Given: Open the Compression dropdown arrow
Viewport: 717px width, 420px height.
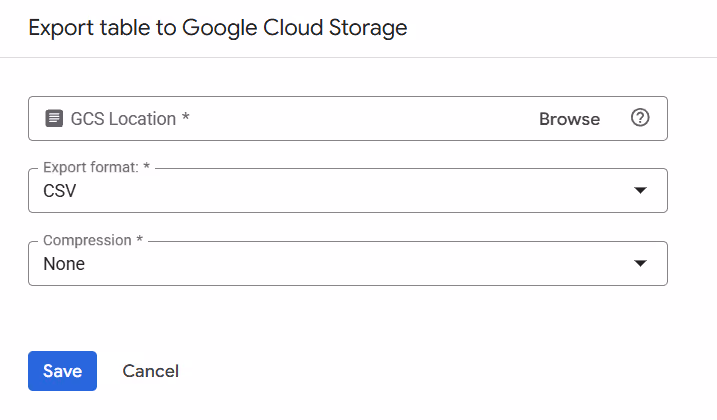Looking at the screenshot, I should pyautogui.click(x=641, y=264).
